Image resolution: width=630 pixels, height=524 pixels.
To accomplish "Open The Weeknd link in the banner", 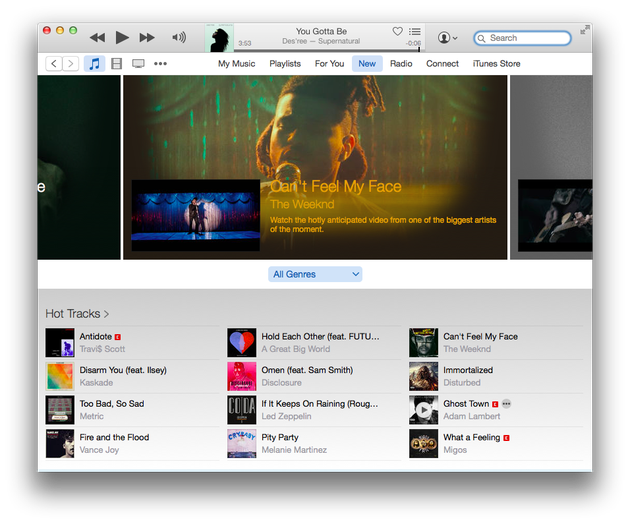I will pyautogui.click(x=302, y=204).
